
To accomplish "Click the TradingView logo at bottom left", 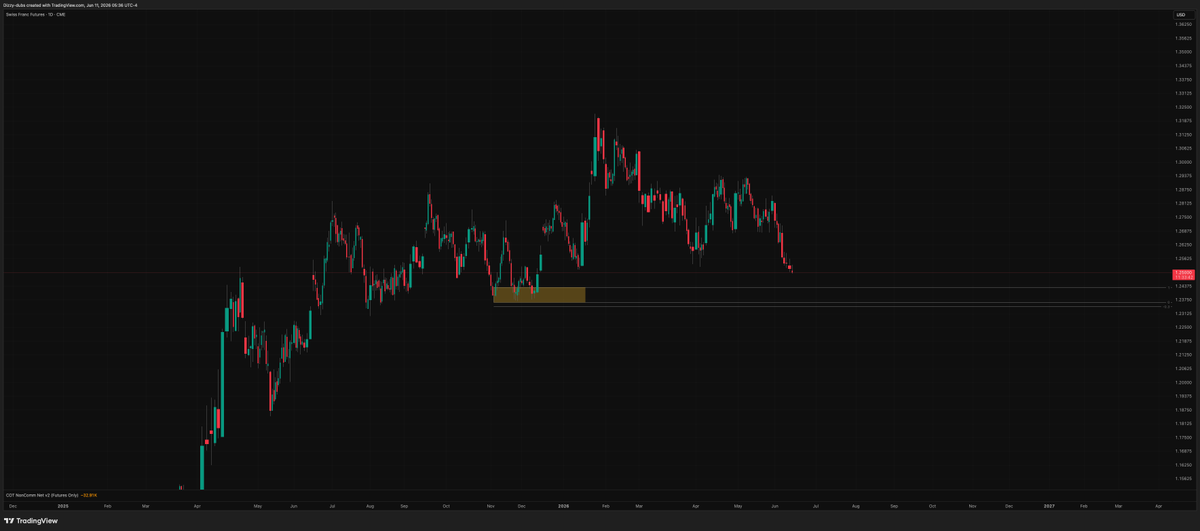I will (x=31, y=521).
